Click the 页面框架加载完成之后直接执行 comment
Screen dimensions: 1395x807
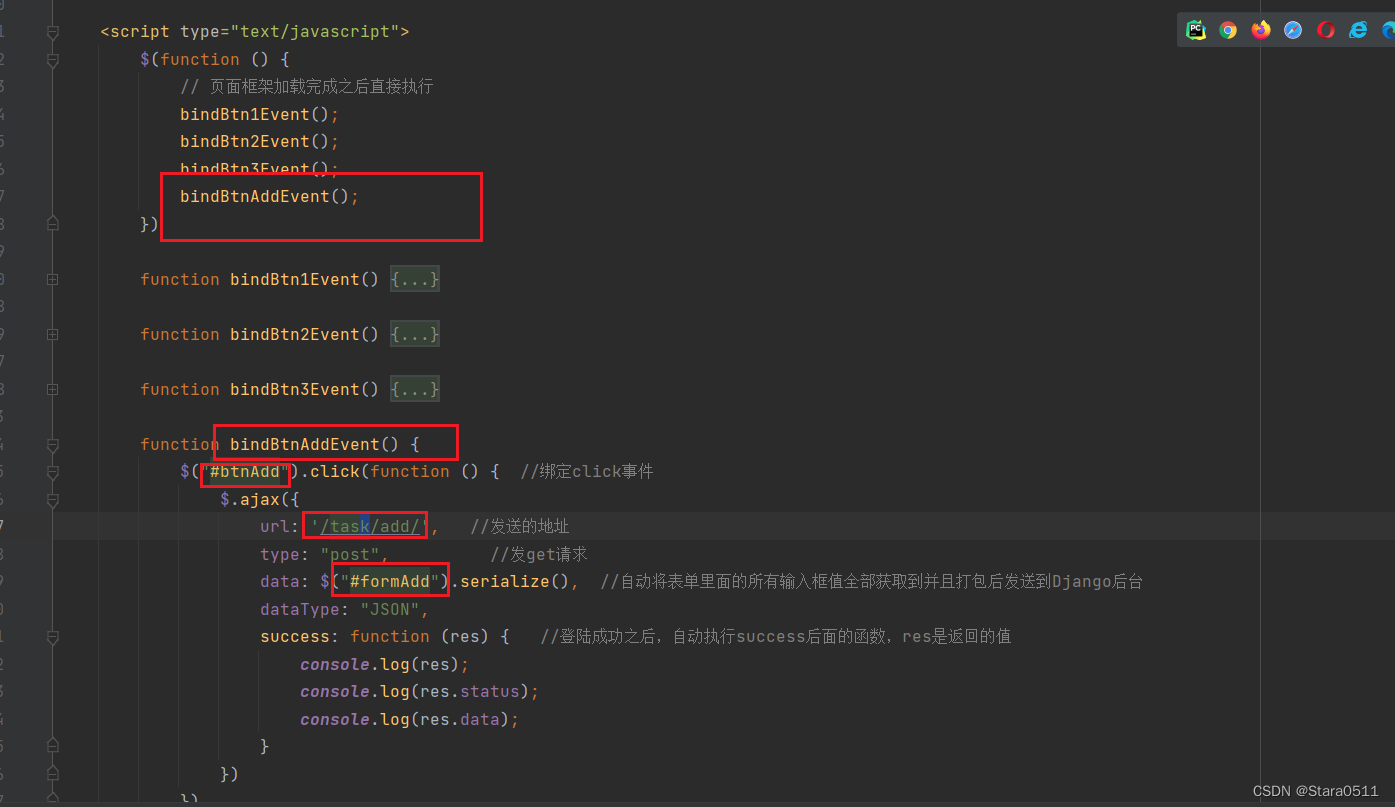[x=306, y=87]
